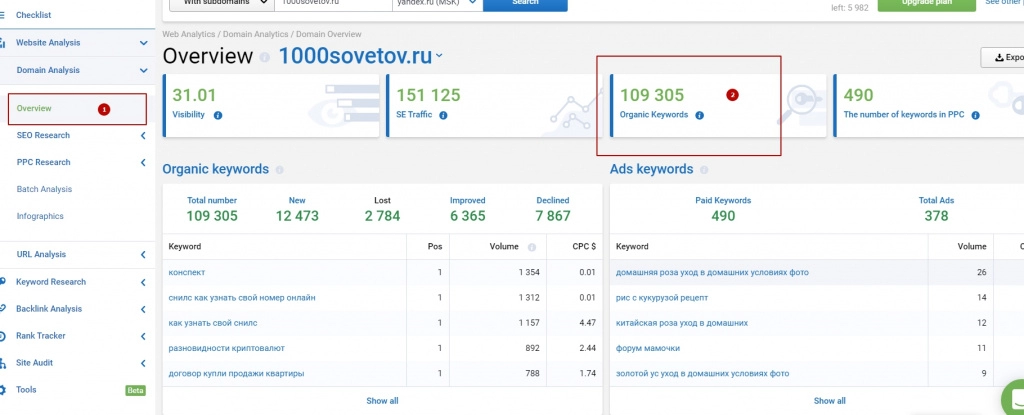The image size is (1024, 415).
Task: Click info icon next to Organic keywords heading
Action: [280, 170]
